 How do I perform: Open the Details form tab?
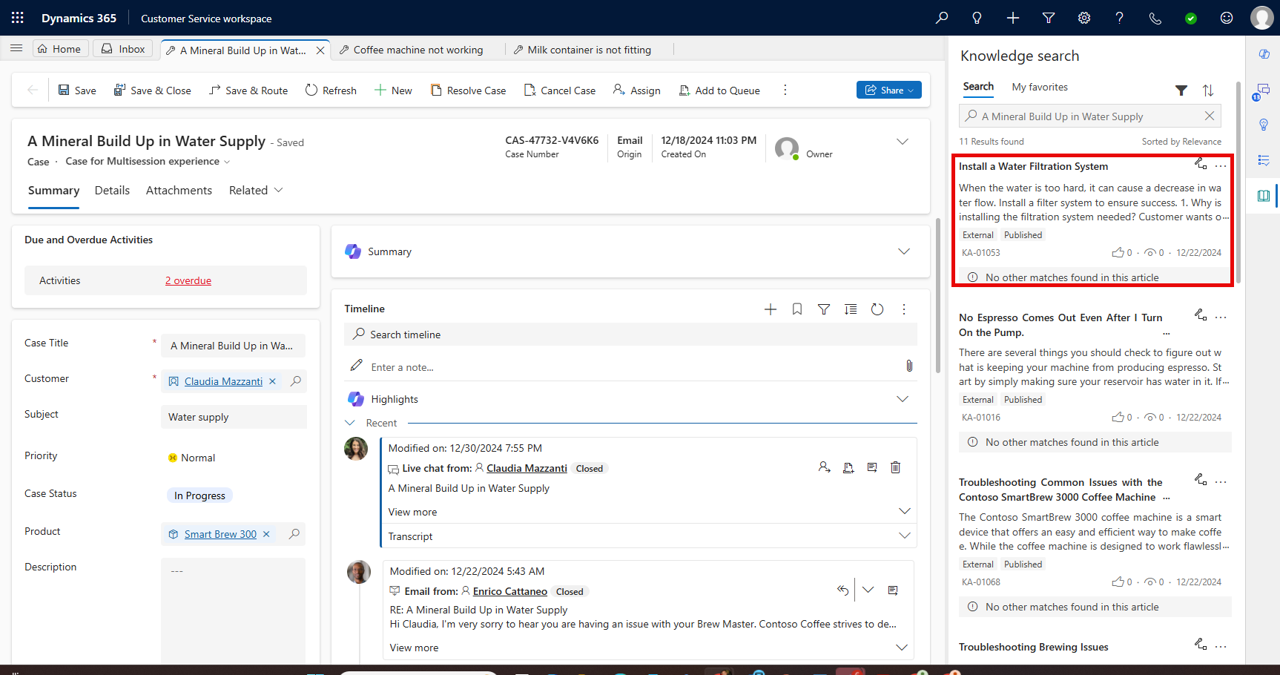[112, 190]
